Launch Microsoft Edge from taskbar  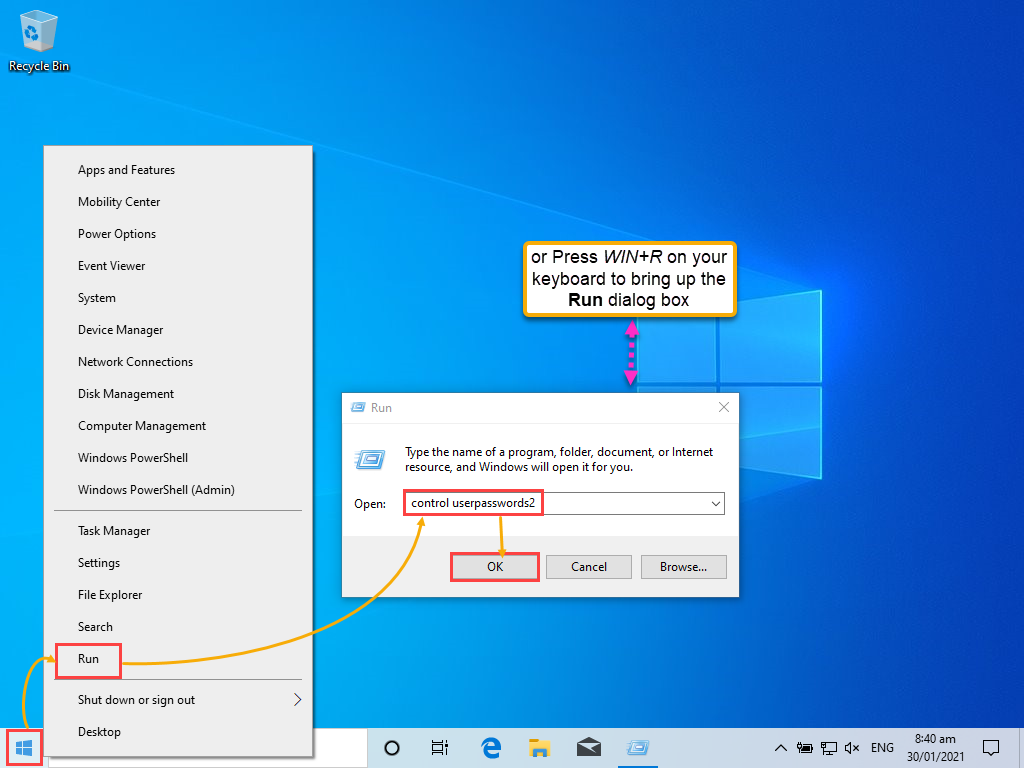point(490,748)
